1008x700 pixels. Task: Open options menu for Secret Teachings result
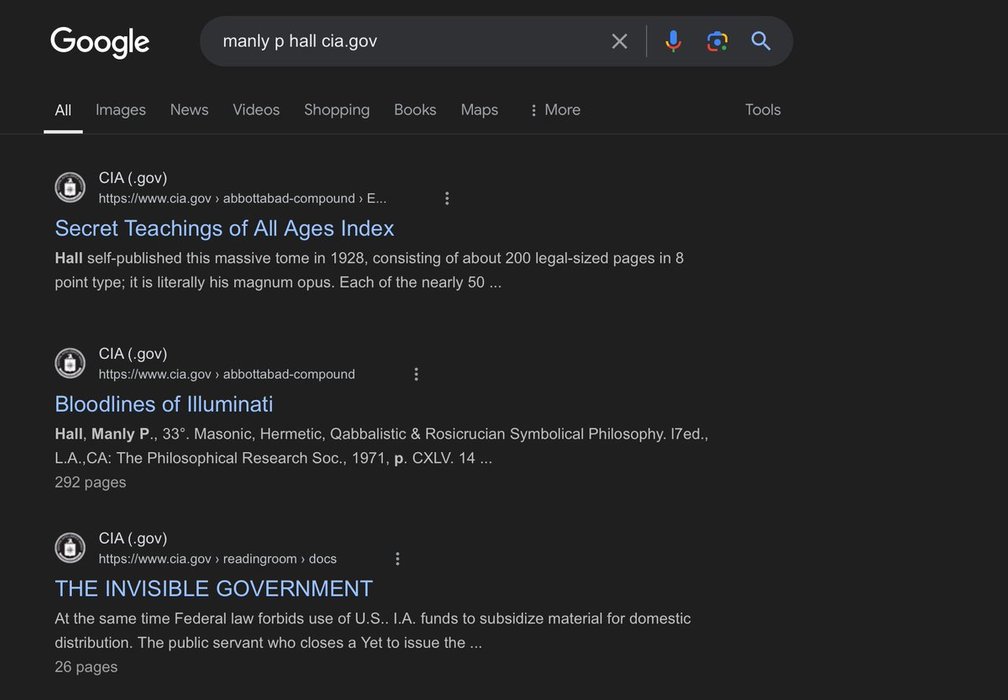447,198
